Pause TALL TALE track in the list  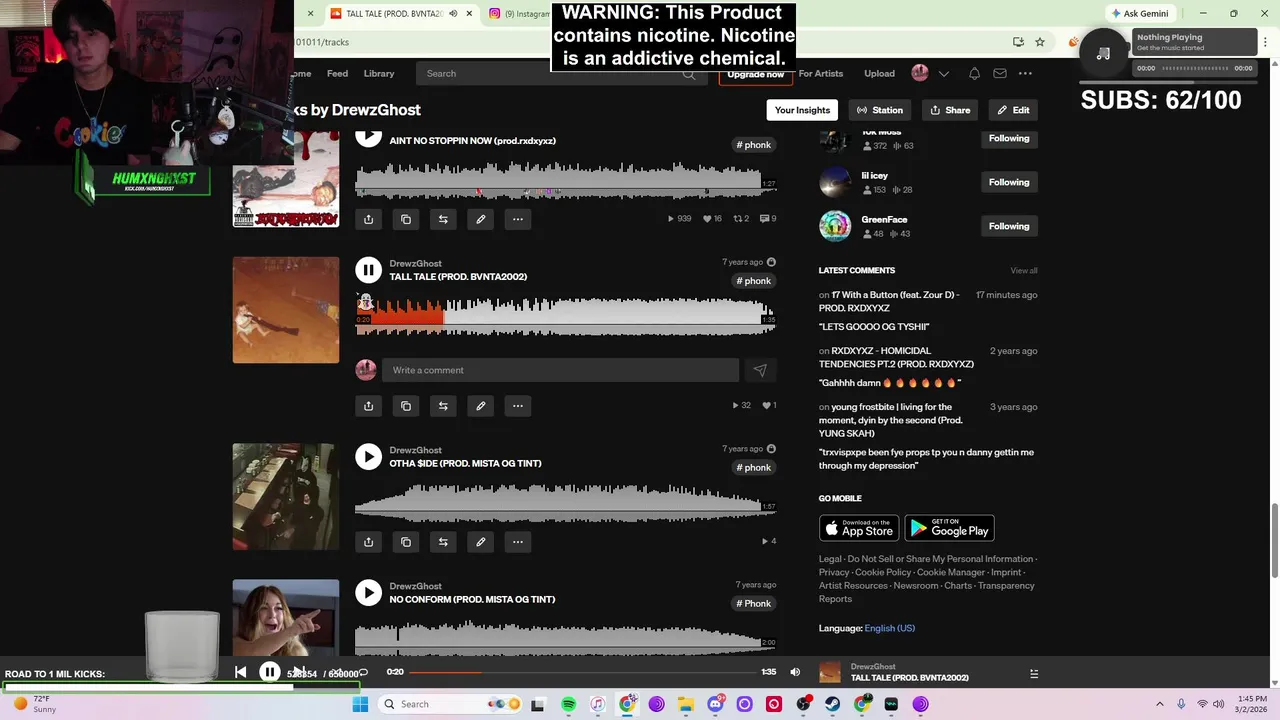[368, 270]
